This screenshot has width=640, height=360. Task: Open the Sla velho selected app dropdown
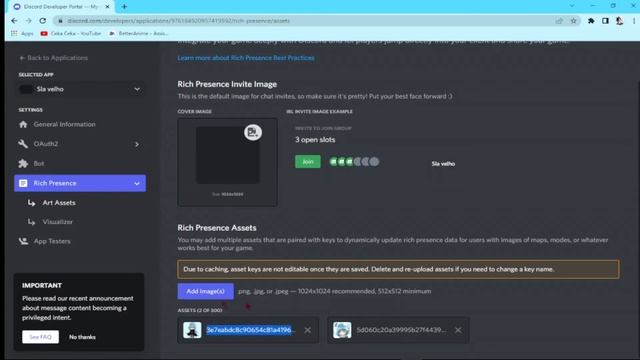pyautogui.click(x=80, y=89)
